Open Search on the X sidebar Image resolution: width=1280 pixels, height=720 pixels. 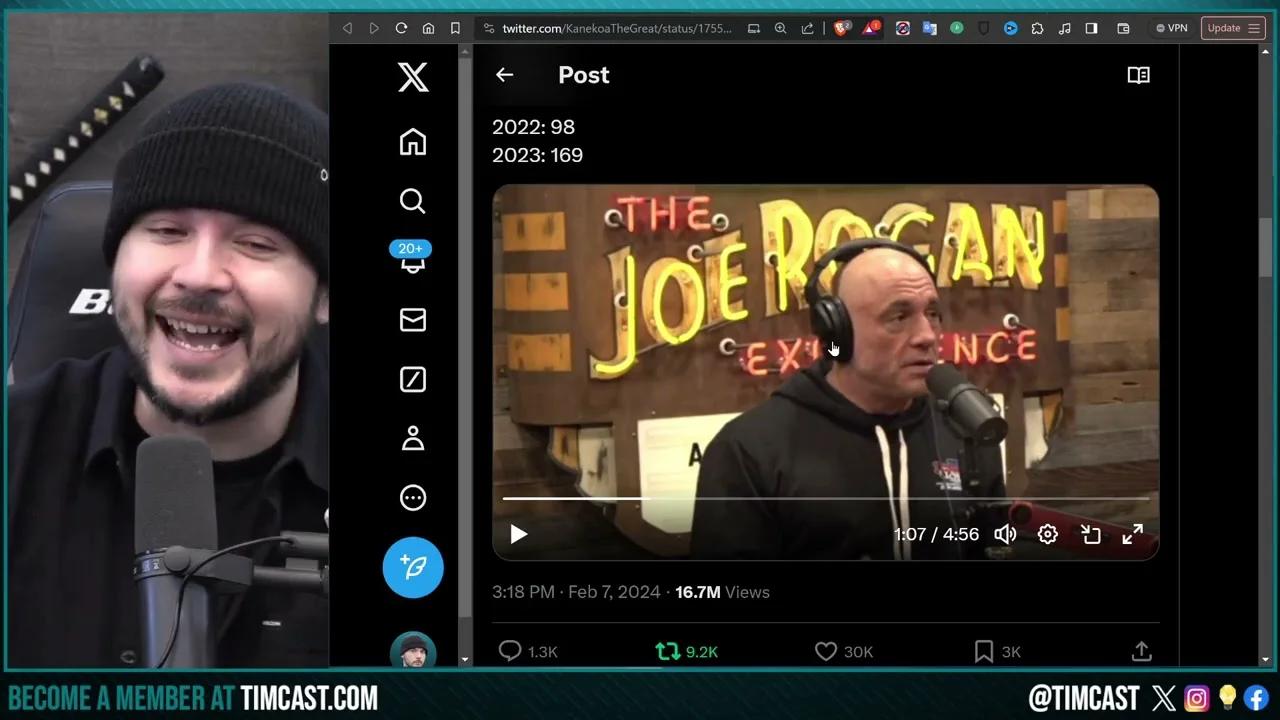point(413,201)
